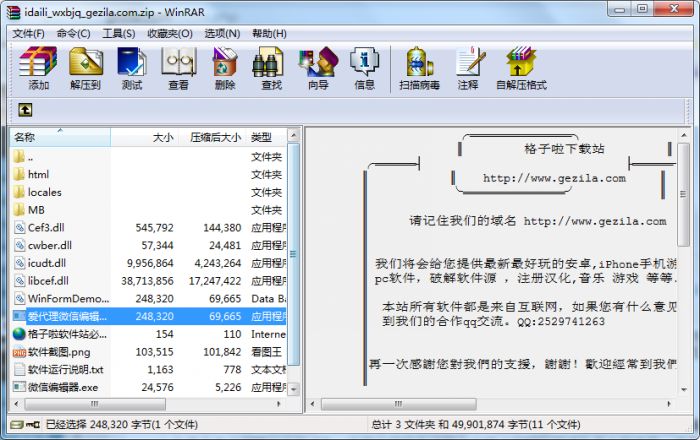This screenshot has height=440, width=700.
Task: Click the 4,243,264 compressed size value
Action: (217, 263)
